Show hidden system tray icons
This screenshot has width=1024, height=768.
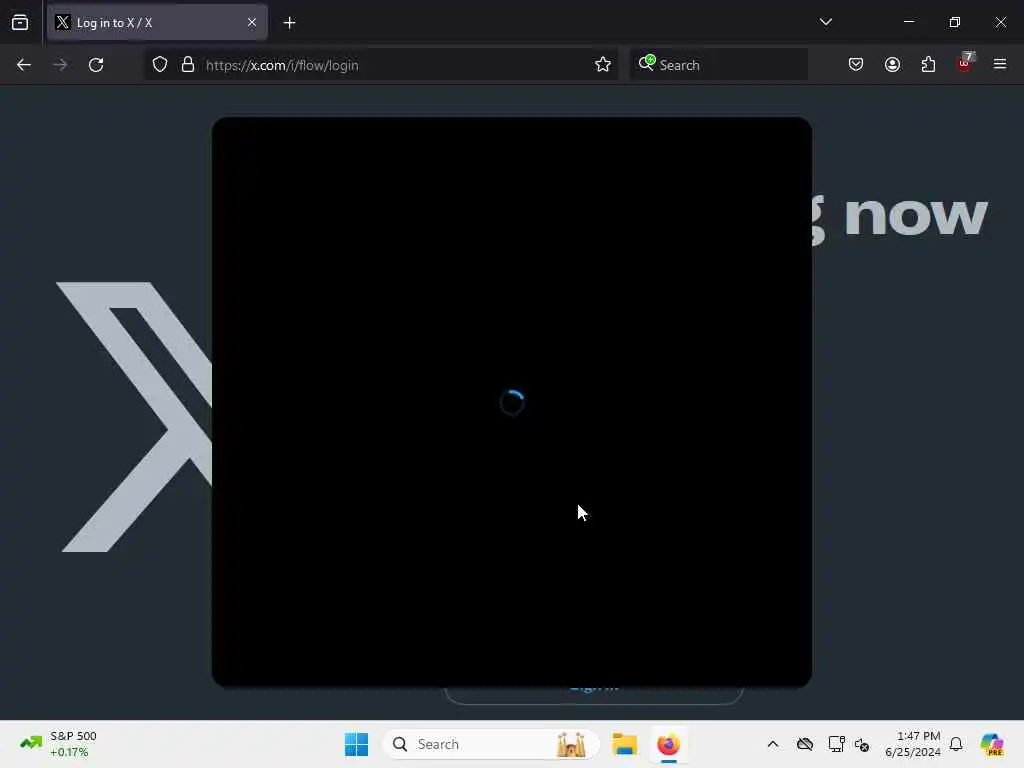tap(773, 744)
